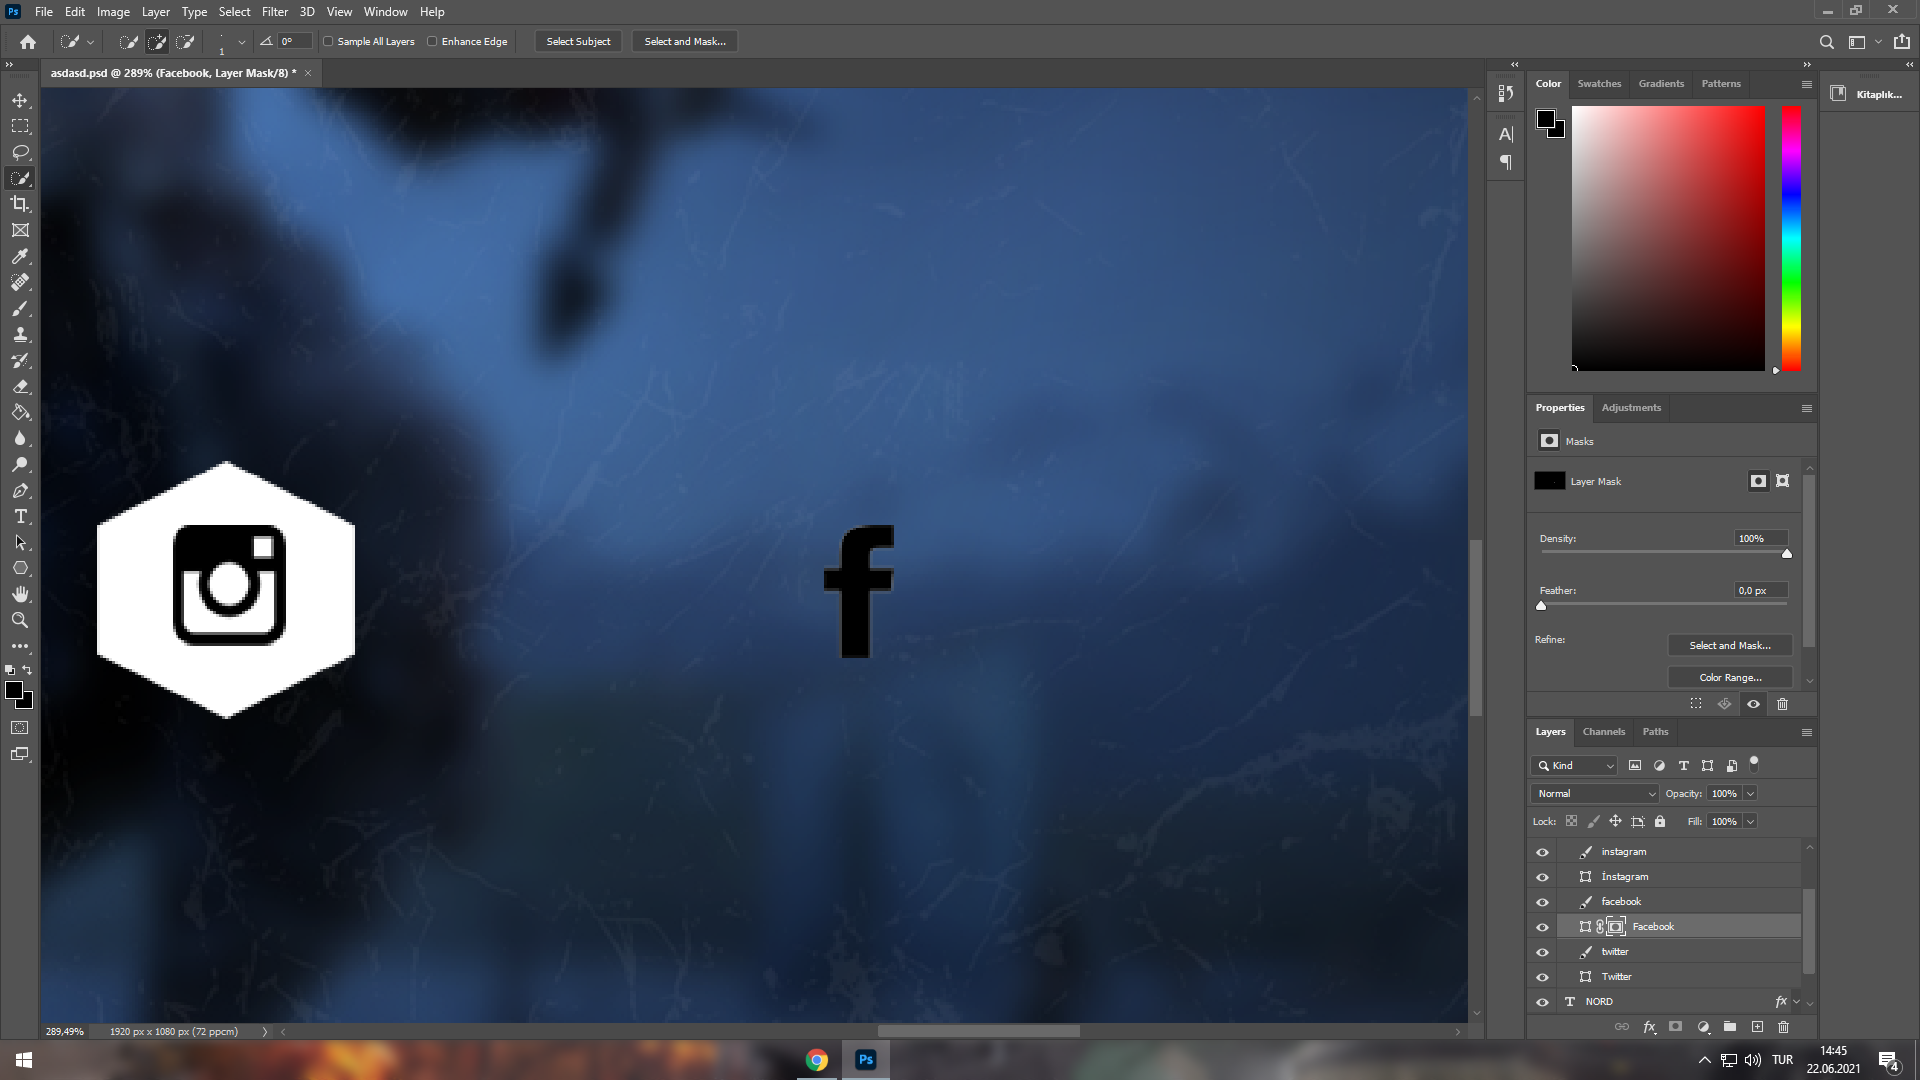Open the layer Kind filter dropdown
Image resolution: width=1920 pixels, height=1080 pixels.
pos(1574,765)
